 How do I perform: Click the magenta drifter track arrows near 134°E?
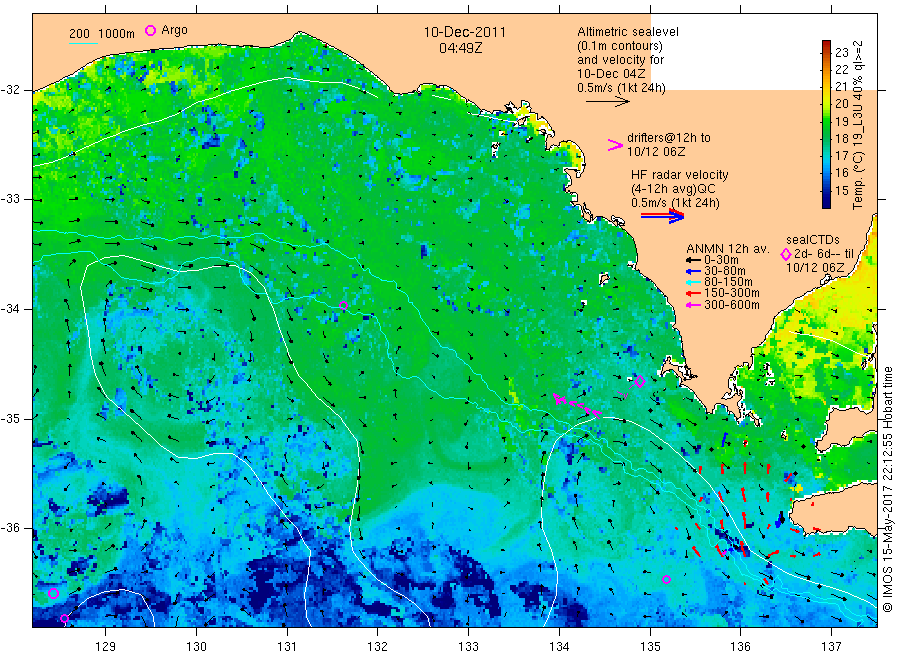[x=577, y=405]
